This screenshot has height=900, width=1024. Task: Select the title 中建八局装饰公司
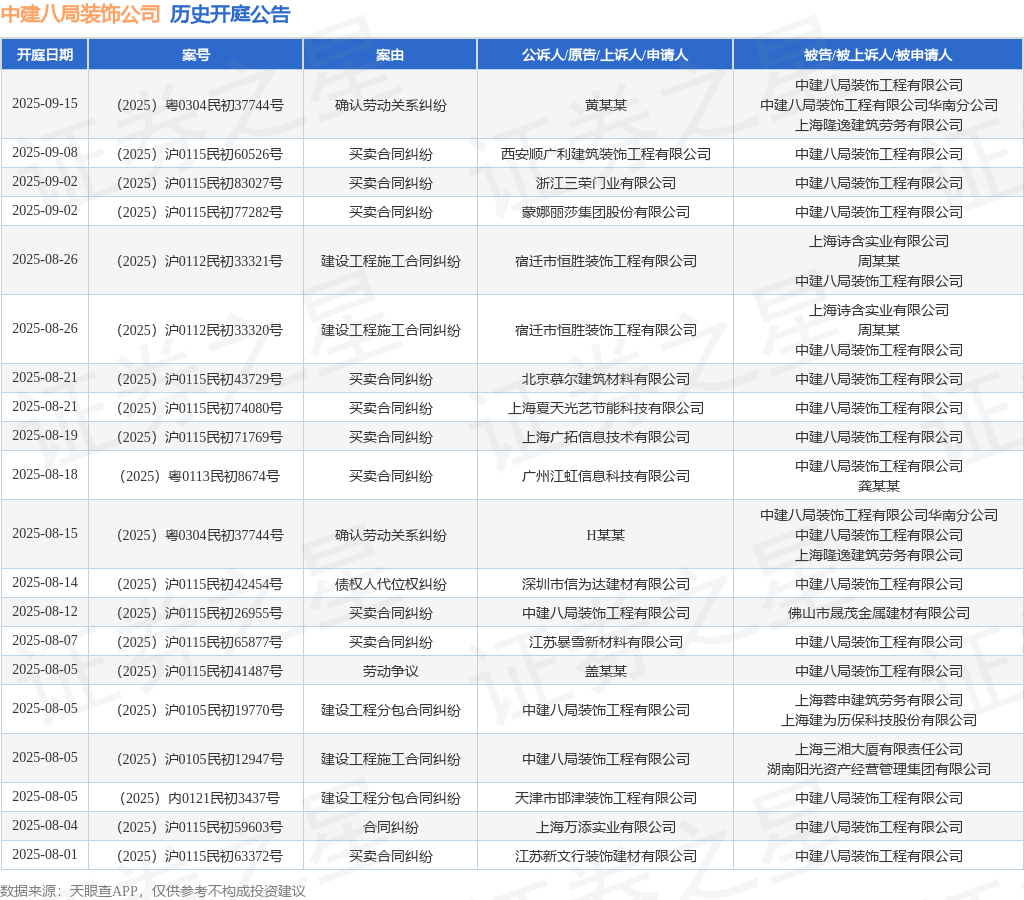pyautogui.click(x=80, y=14)
